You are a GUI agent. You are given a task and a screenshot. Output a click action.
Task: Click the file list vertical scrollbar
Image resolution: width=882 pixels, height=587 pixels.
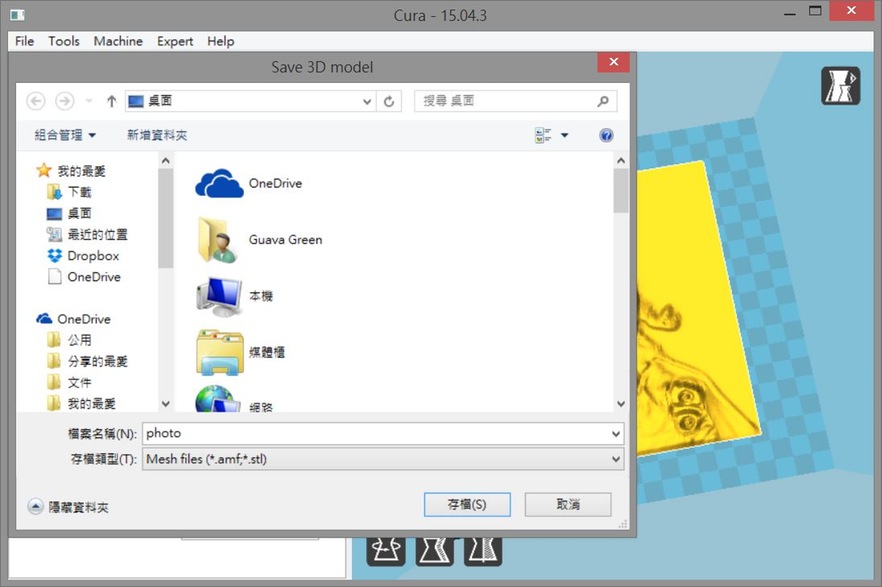tap(620, 191)
